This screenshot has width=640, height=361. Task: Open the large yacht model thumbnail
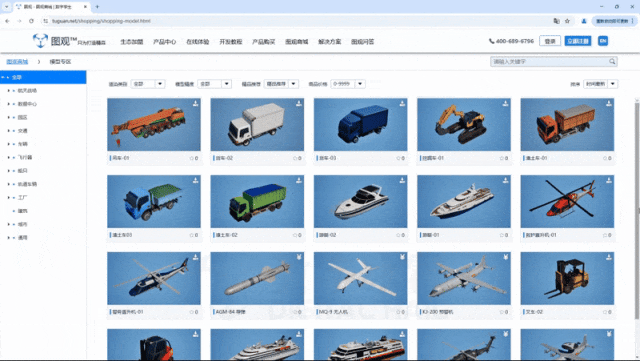pos(464,201)
